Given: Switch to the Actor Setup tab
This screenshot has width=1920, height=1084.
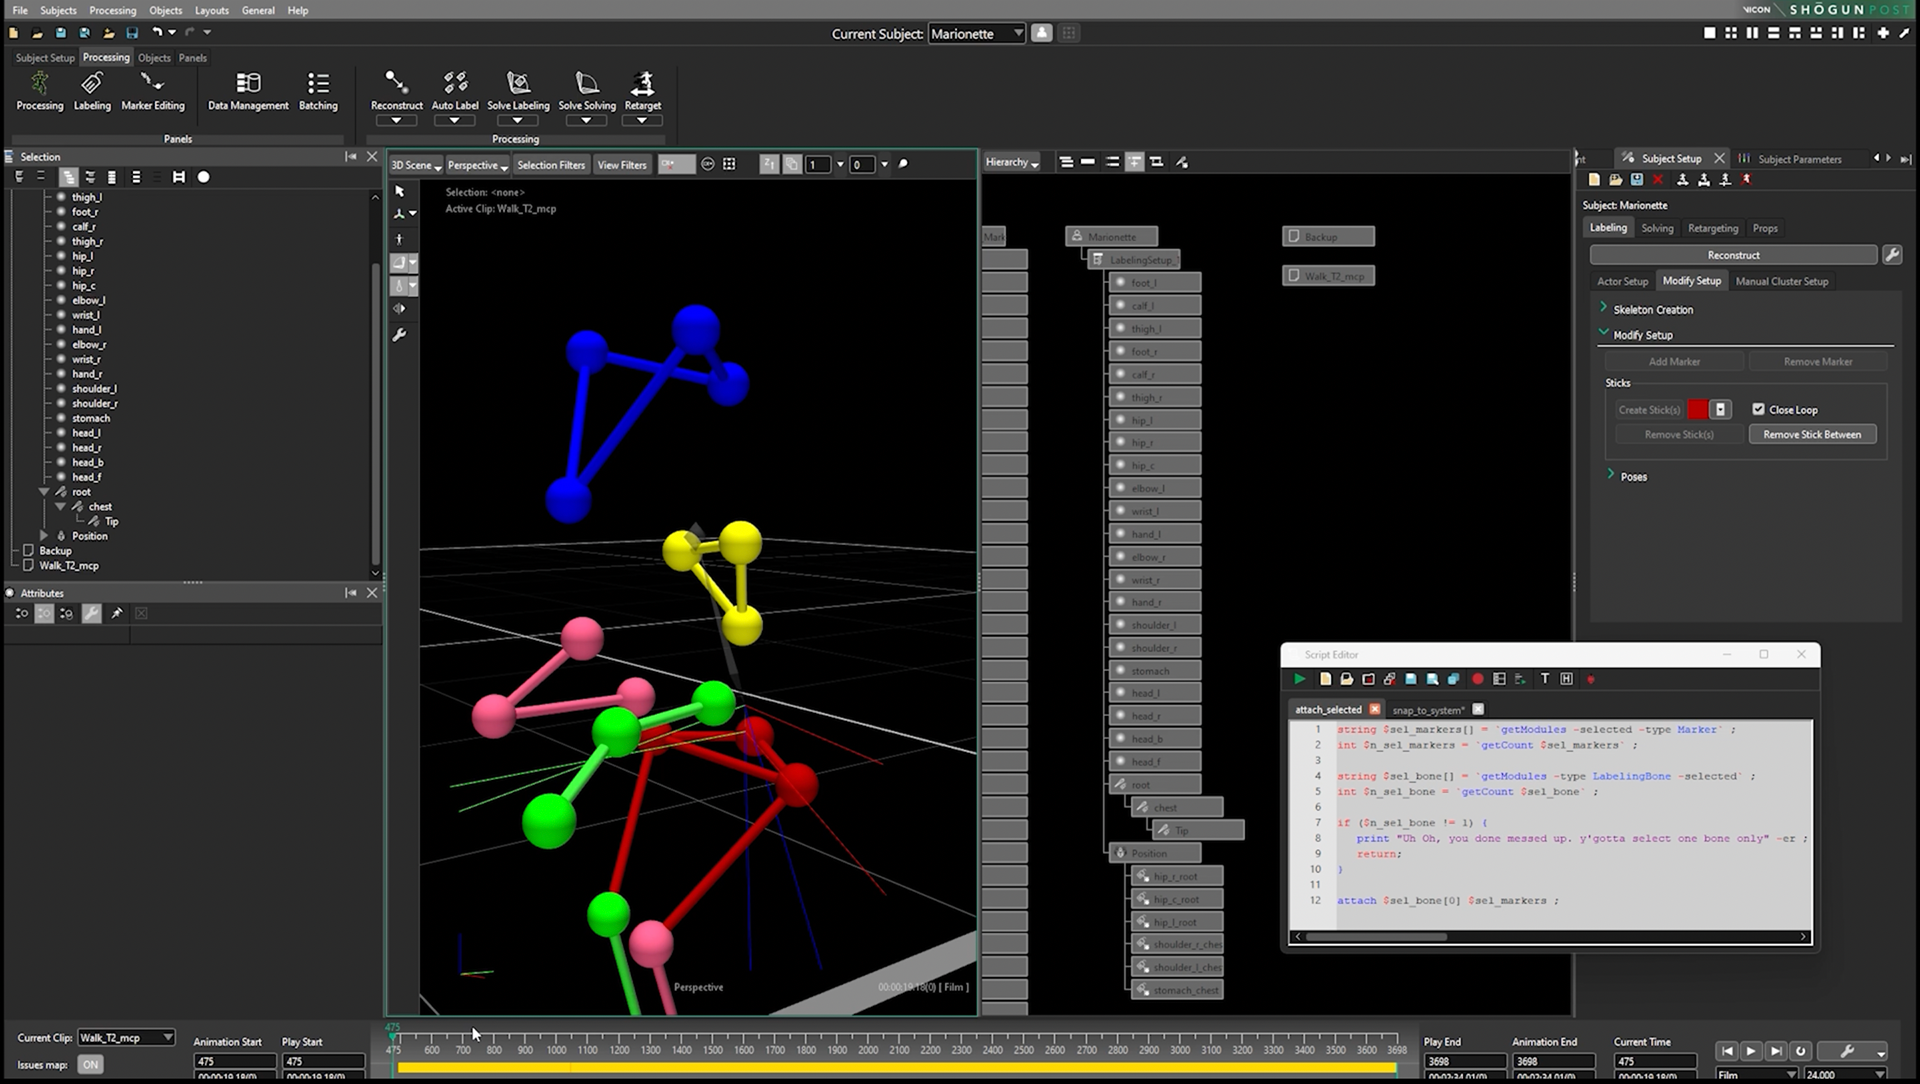Looking at the screenshot, I should (1622, 281).
